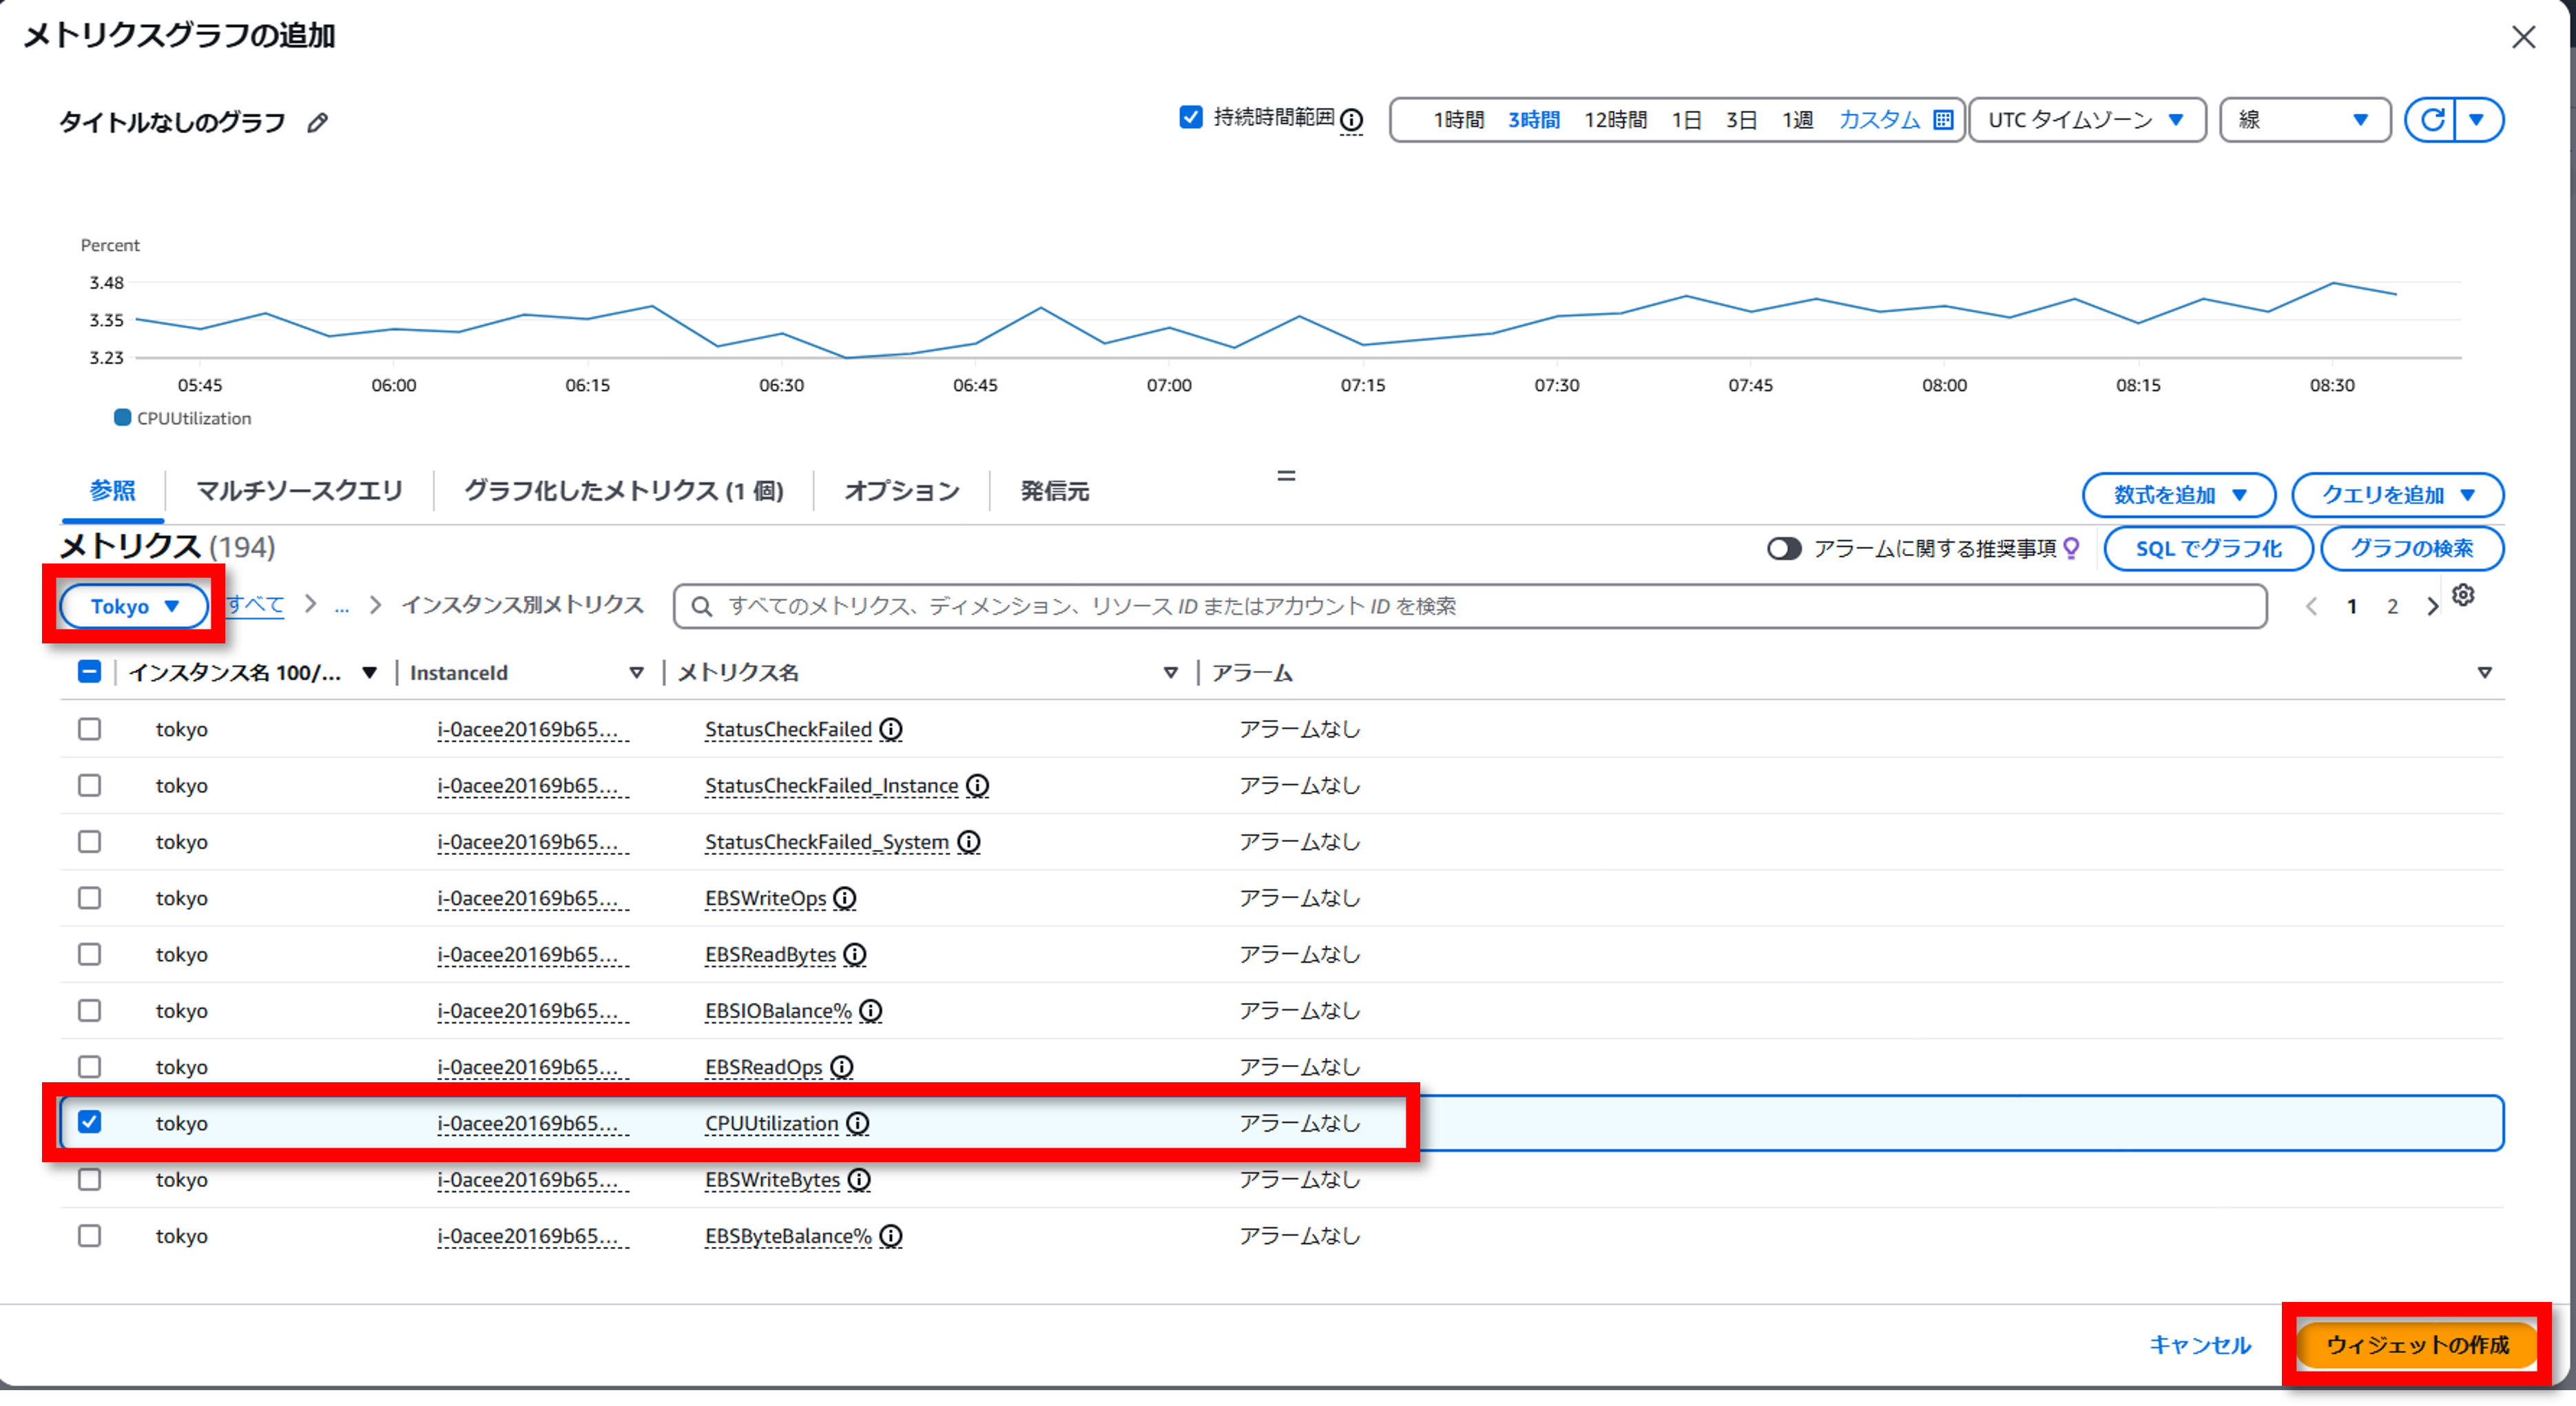Click the info icon next to CPUUtilization

[858, 1123]
